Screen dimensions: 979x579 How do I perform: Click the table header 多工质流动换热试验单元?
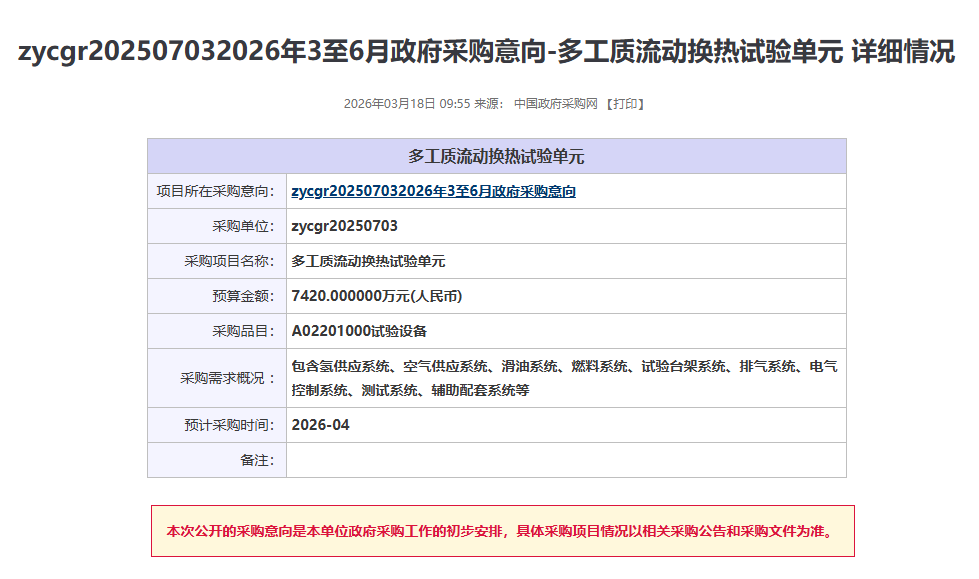pos(496,156)
